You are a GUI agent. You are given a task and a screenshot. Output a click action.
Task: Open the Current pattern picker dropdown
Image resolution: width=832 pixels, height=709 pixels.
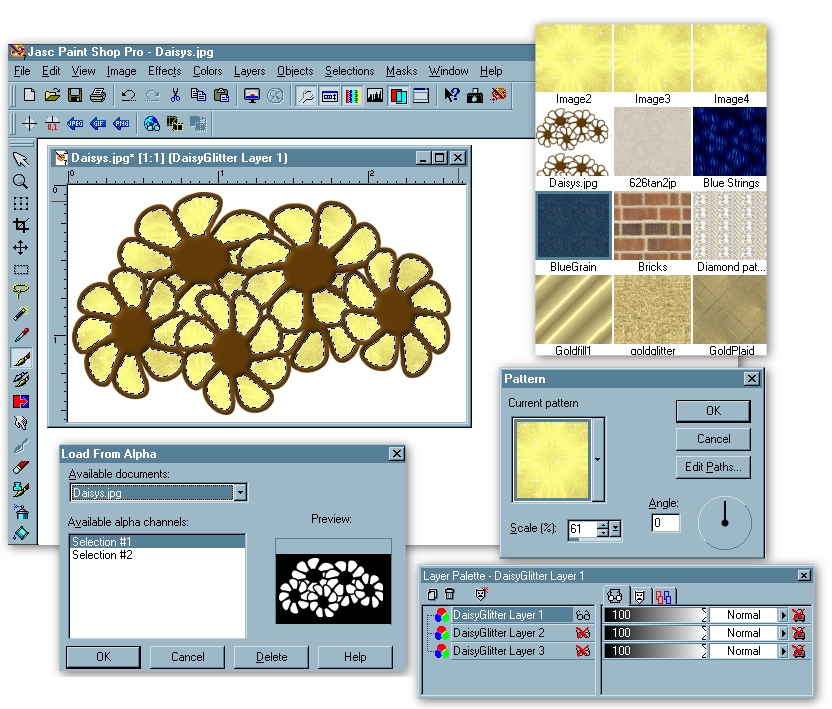[598, 460]
